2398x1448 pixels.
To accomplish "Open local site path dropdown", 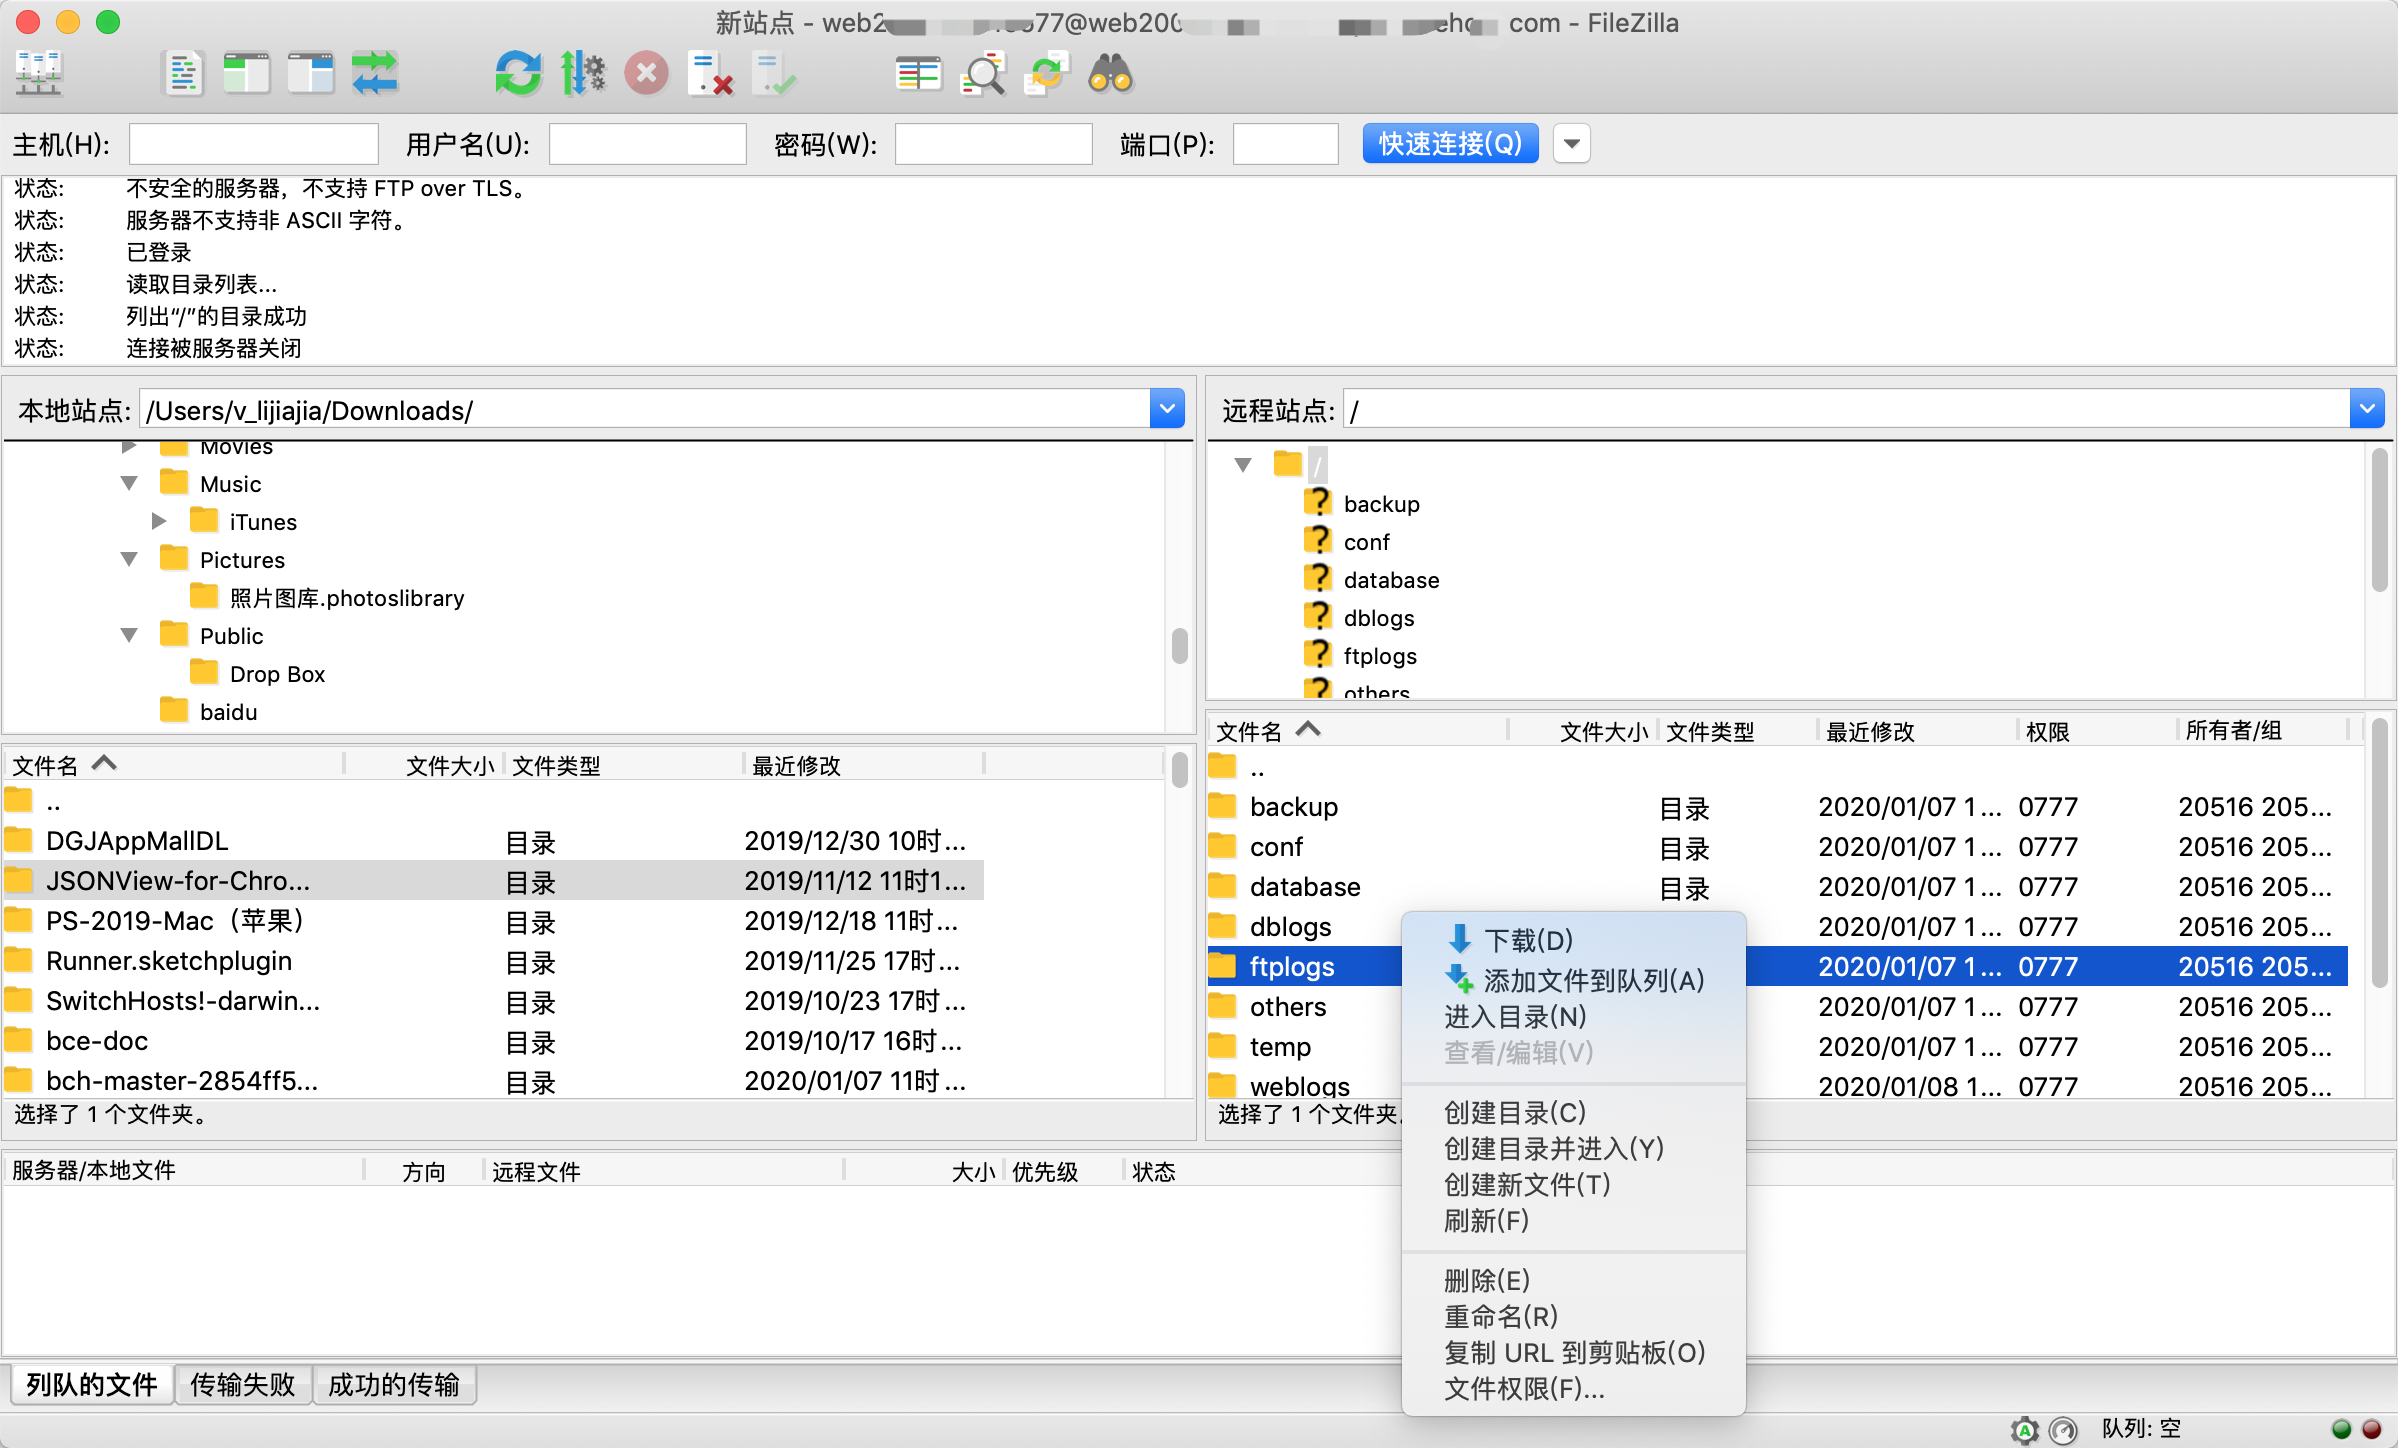I will pos(1167,409).
